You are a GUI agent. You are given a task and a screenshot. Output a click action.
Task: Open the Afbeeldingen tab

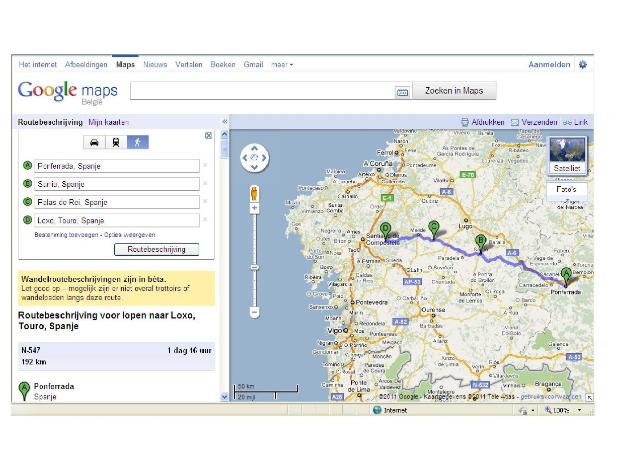click(86, 65)
